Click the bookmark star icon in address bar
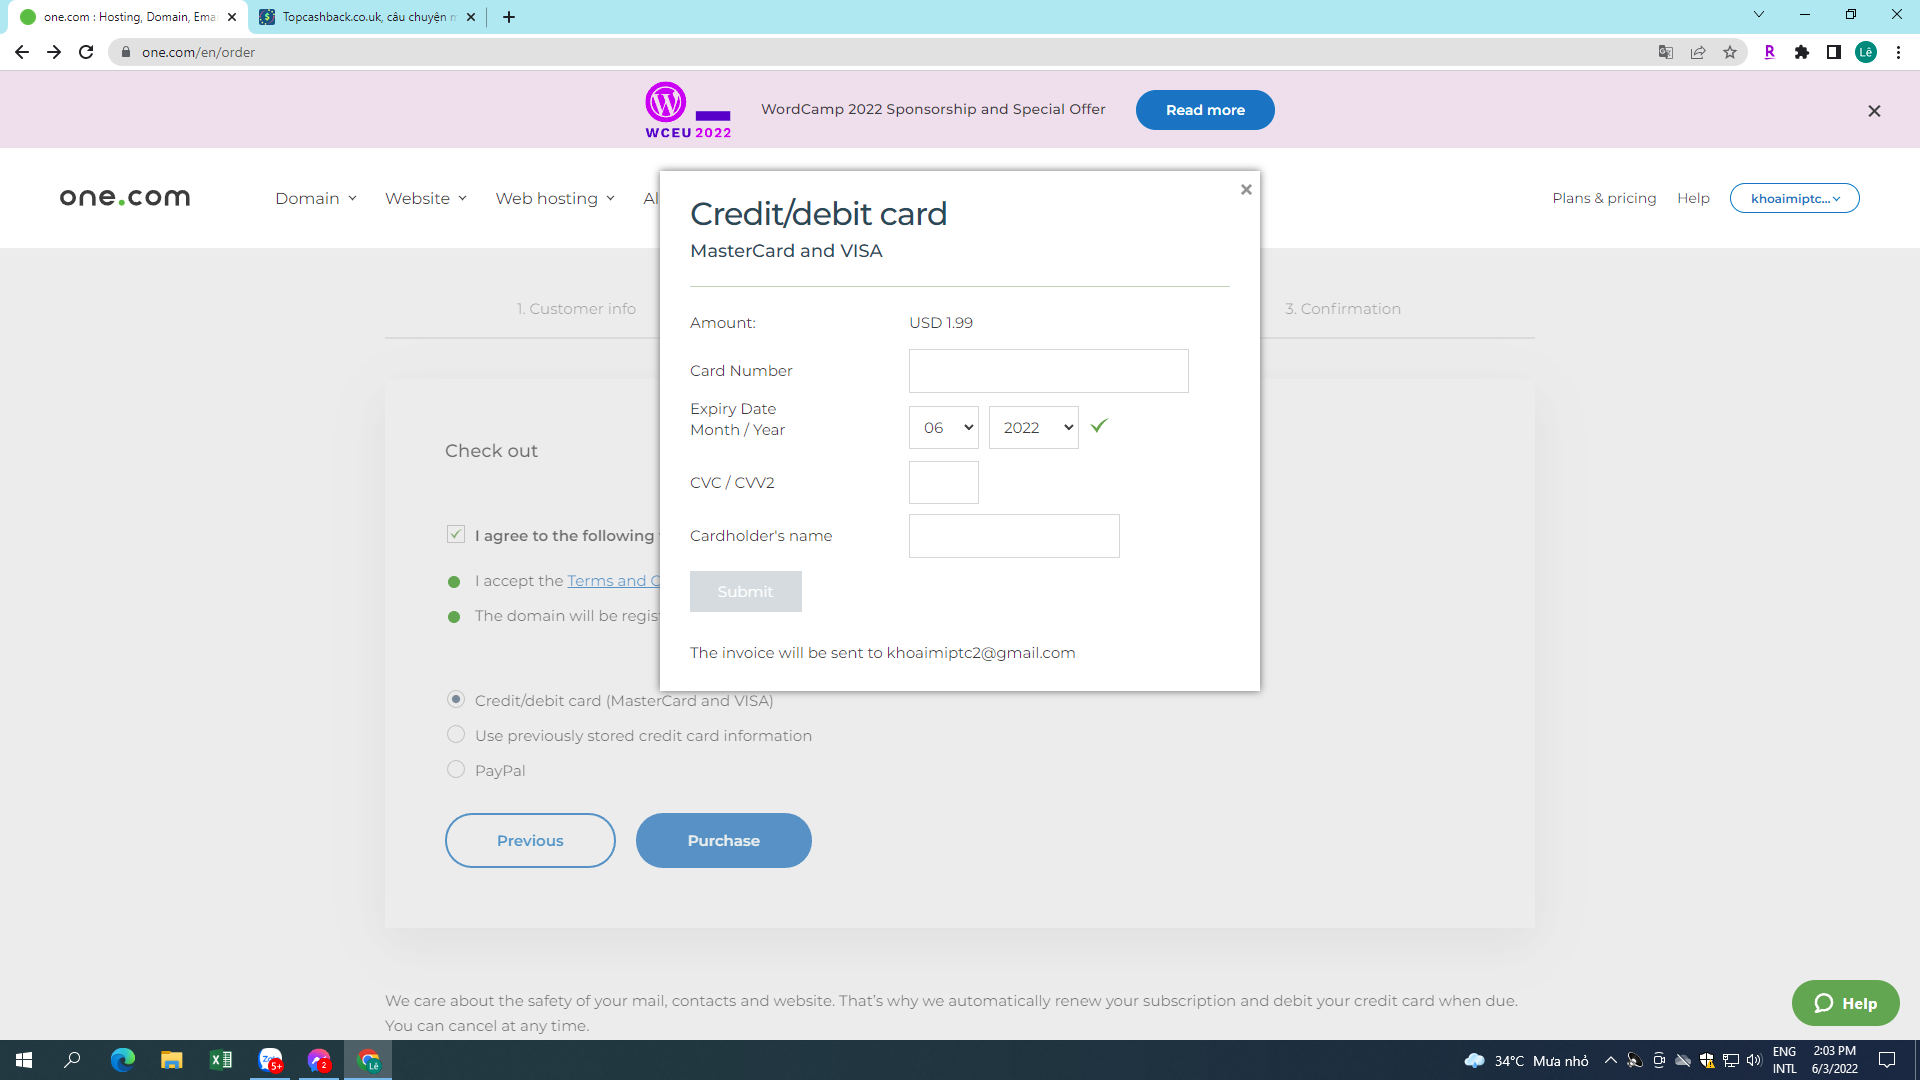The width and height of the screenshot is (1920, 1080). coord(1730,52)
